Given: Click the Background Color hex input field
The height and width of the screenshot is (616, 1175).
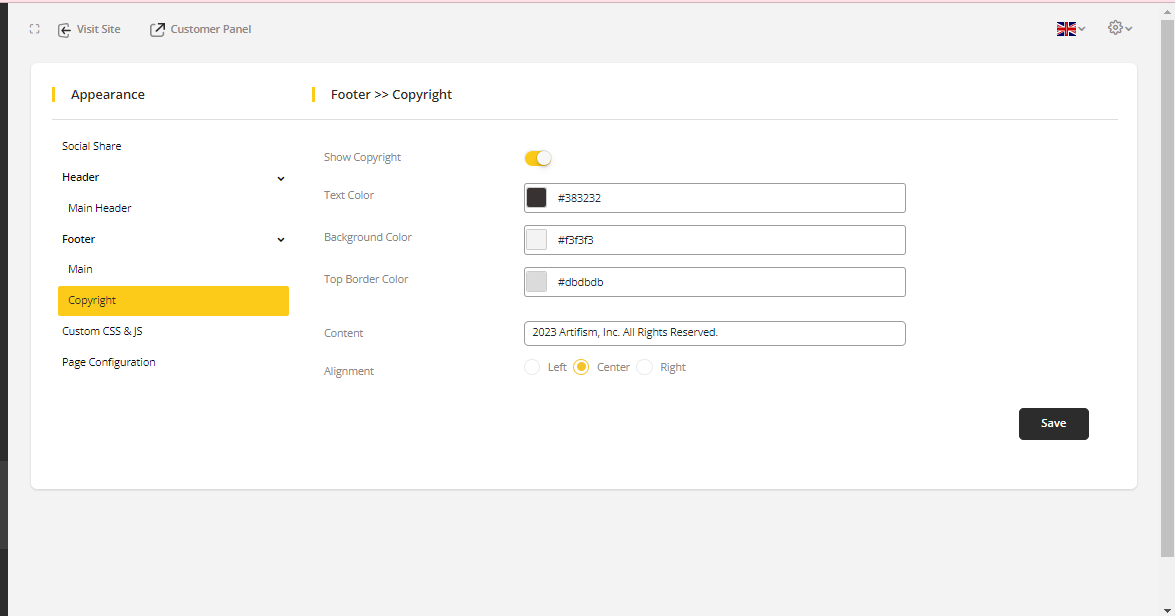Looking at the screenshot, I should (727, 240).
